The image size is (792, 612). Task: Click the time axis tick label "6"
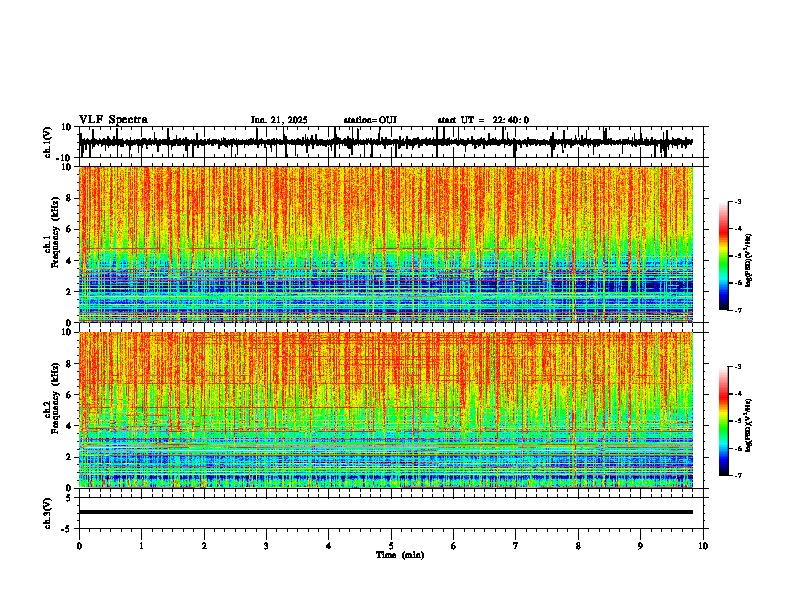(454, 546)
